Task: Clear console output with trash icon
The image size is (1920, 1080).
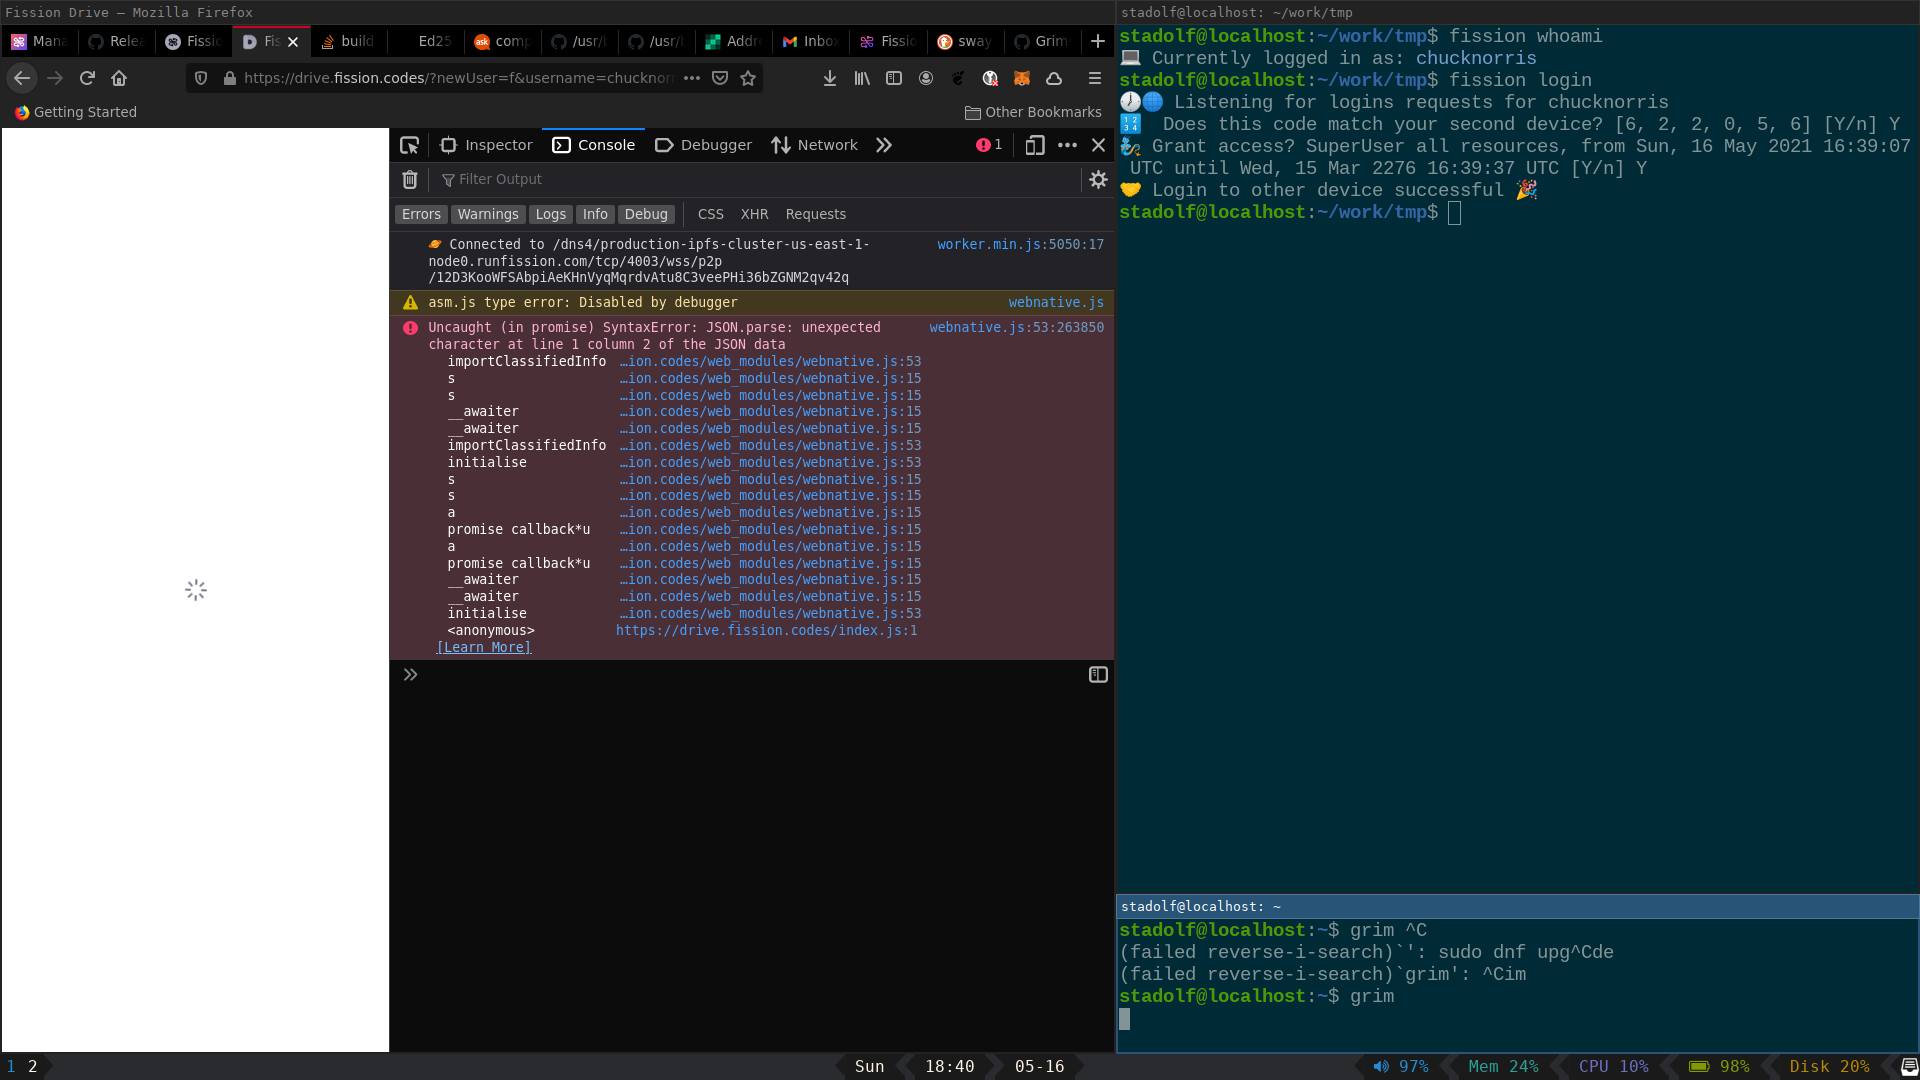Action: (x=410, y=179)
